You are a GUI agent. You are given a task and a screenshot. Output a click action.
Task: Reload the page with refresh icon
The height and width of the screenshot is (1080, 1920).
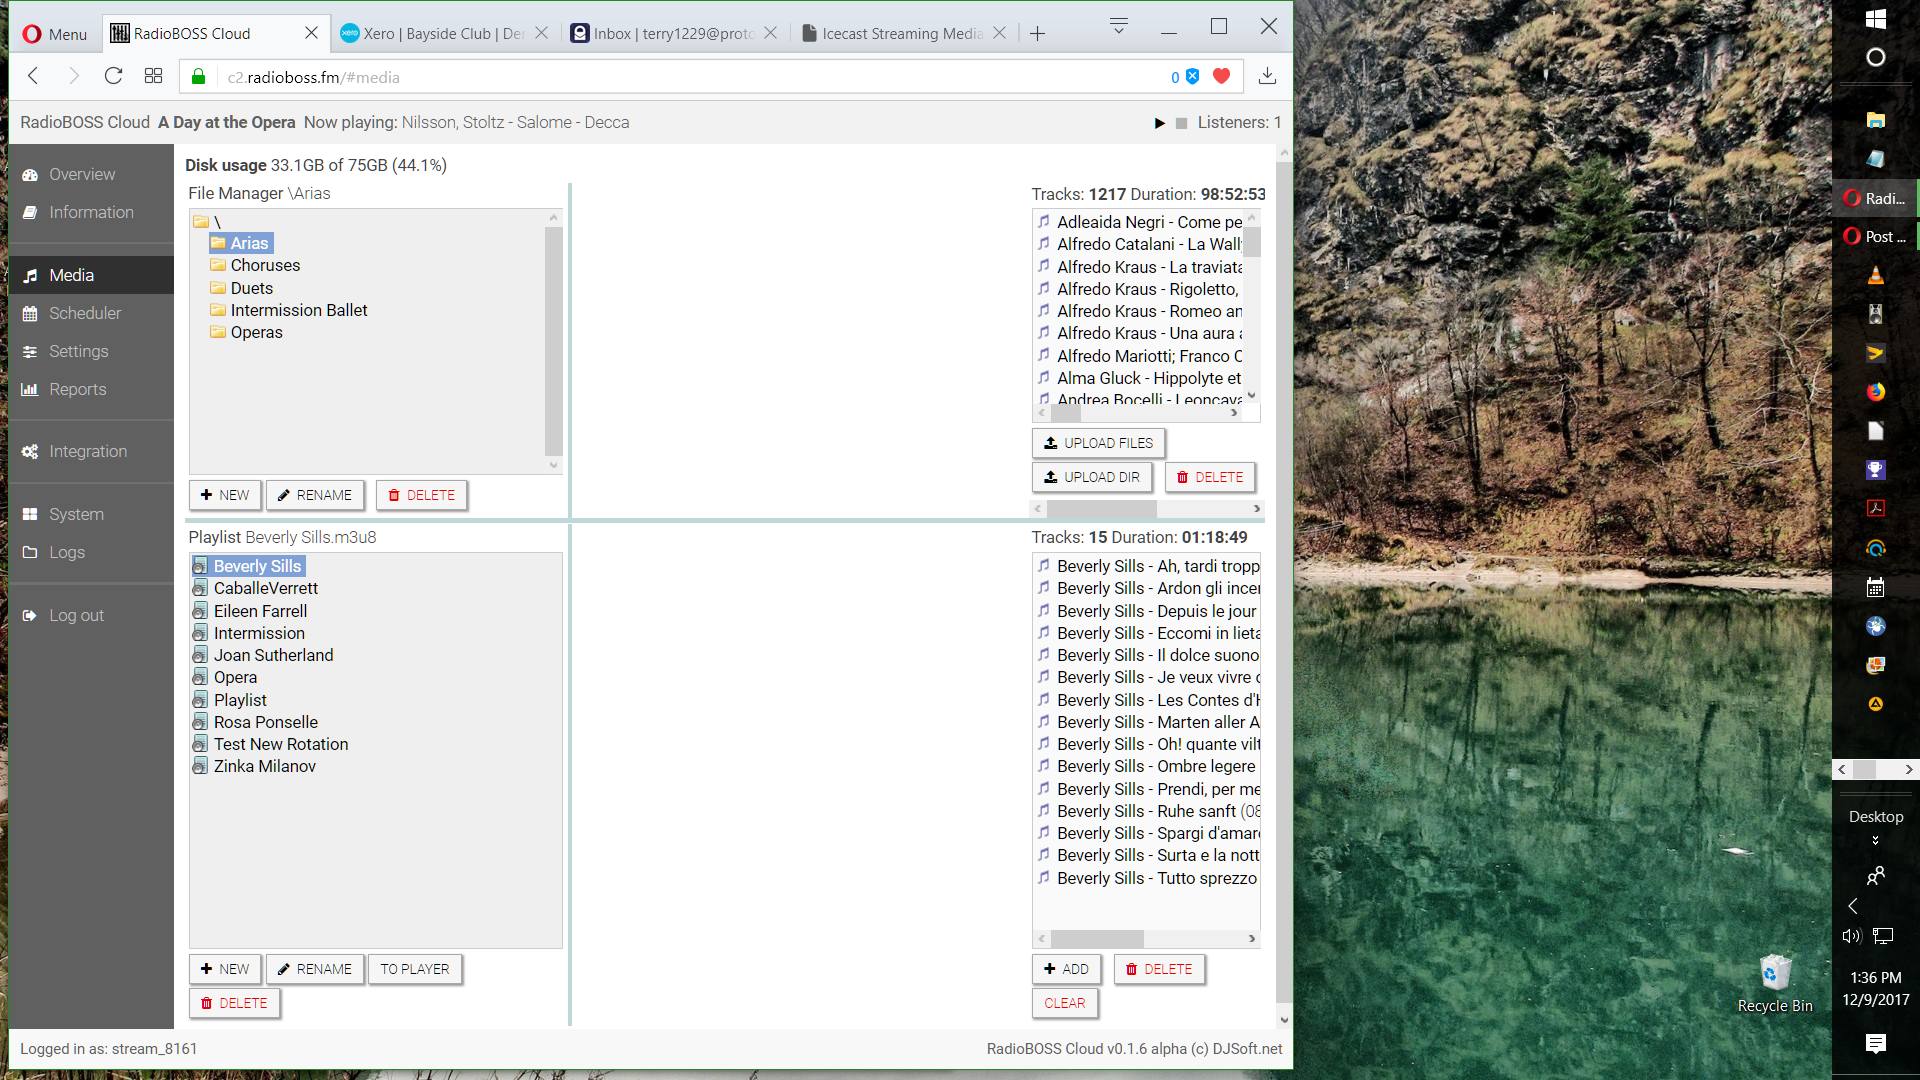(x=113, y=76)
